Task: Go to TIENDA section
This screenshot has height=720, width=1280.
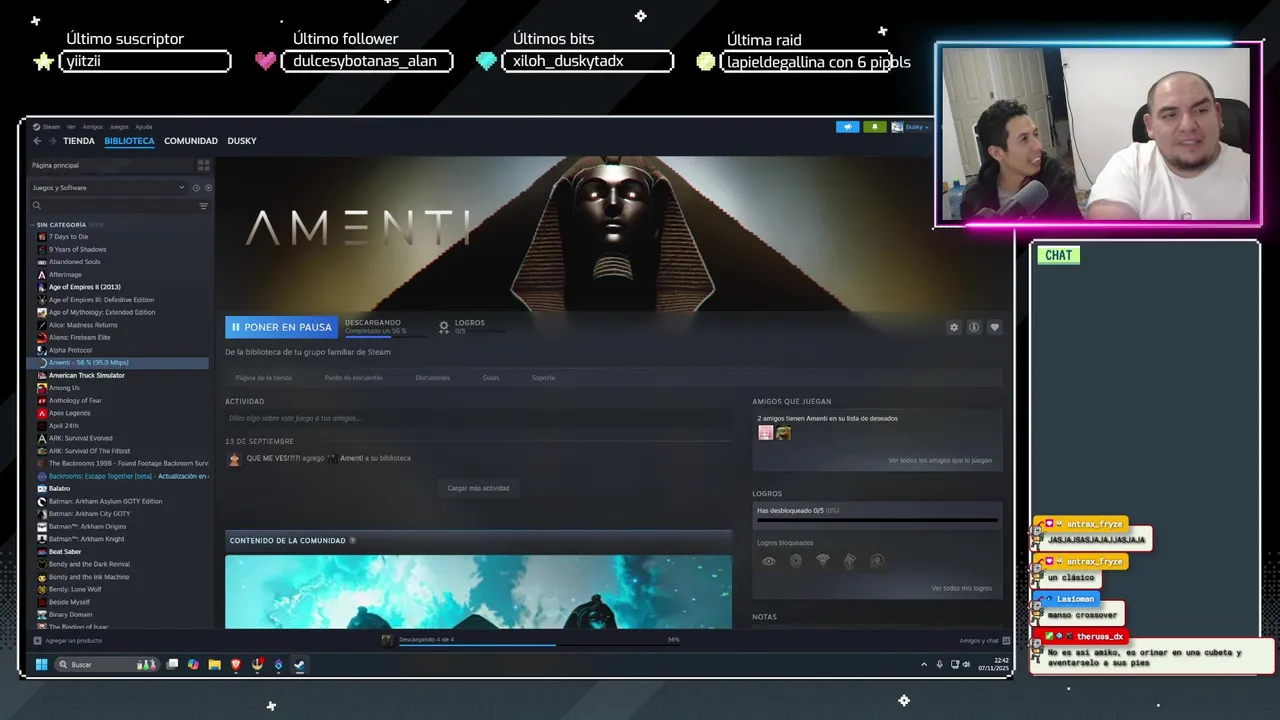Action: coord(79,141)
